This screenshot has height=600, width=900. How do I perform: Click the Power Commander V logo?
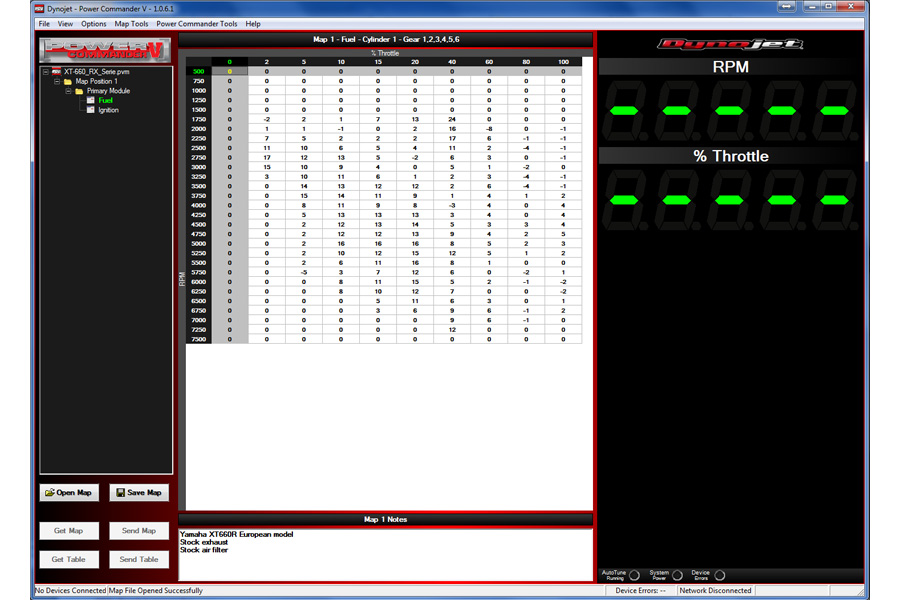coord(105,51)
